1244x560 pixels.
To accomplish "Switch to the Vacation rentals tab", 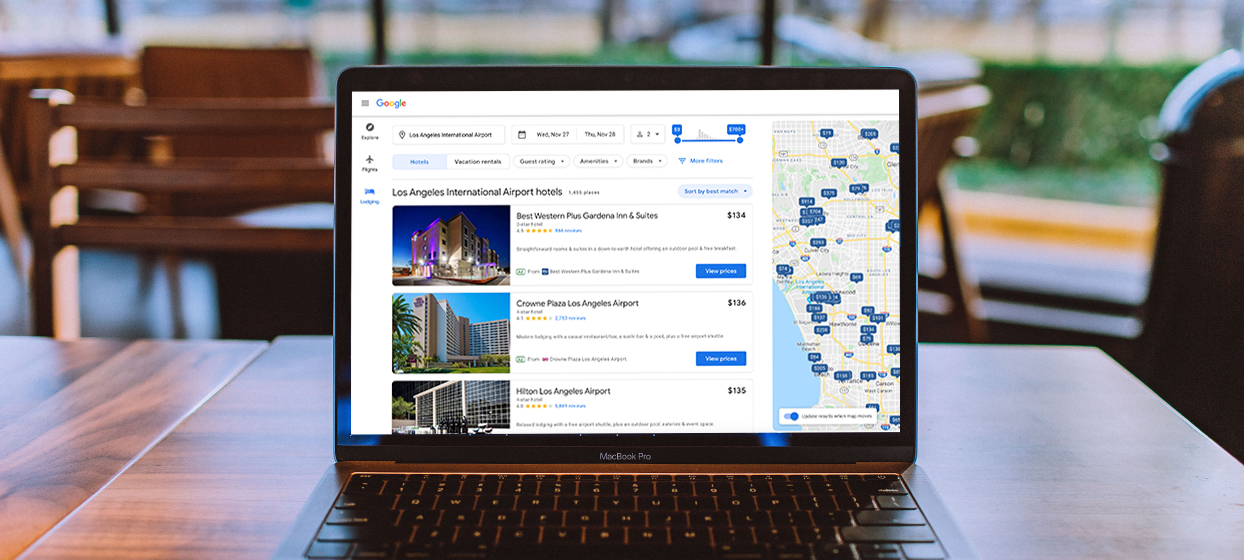I will pos(478,161).
